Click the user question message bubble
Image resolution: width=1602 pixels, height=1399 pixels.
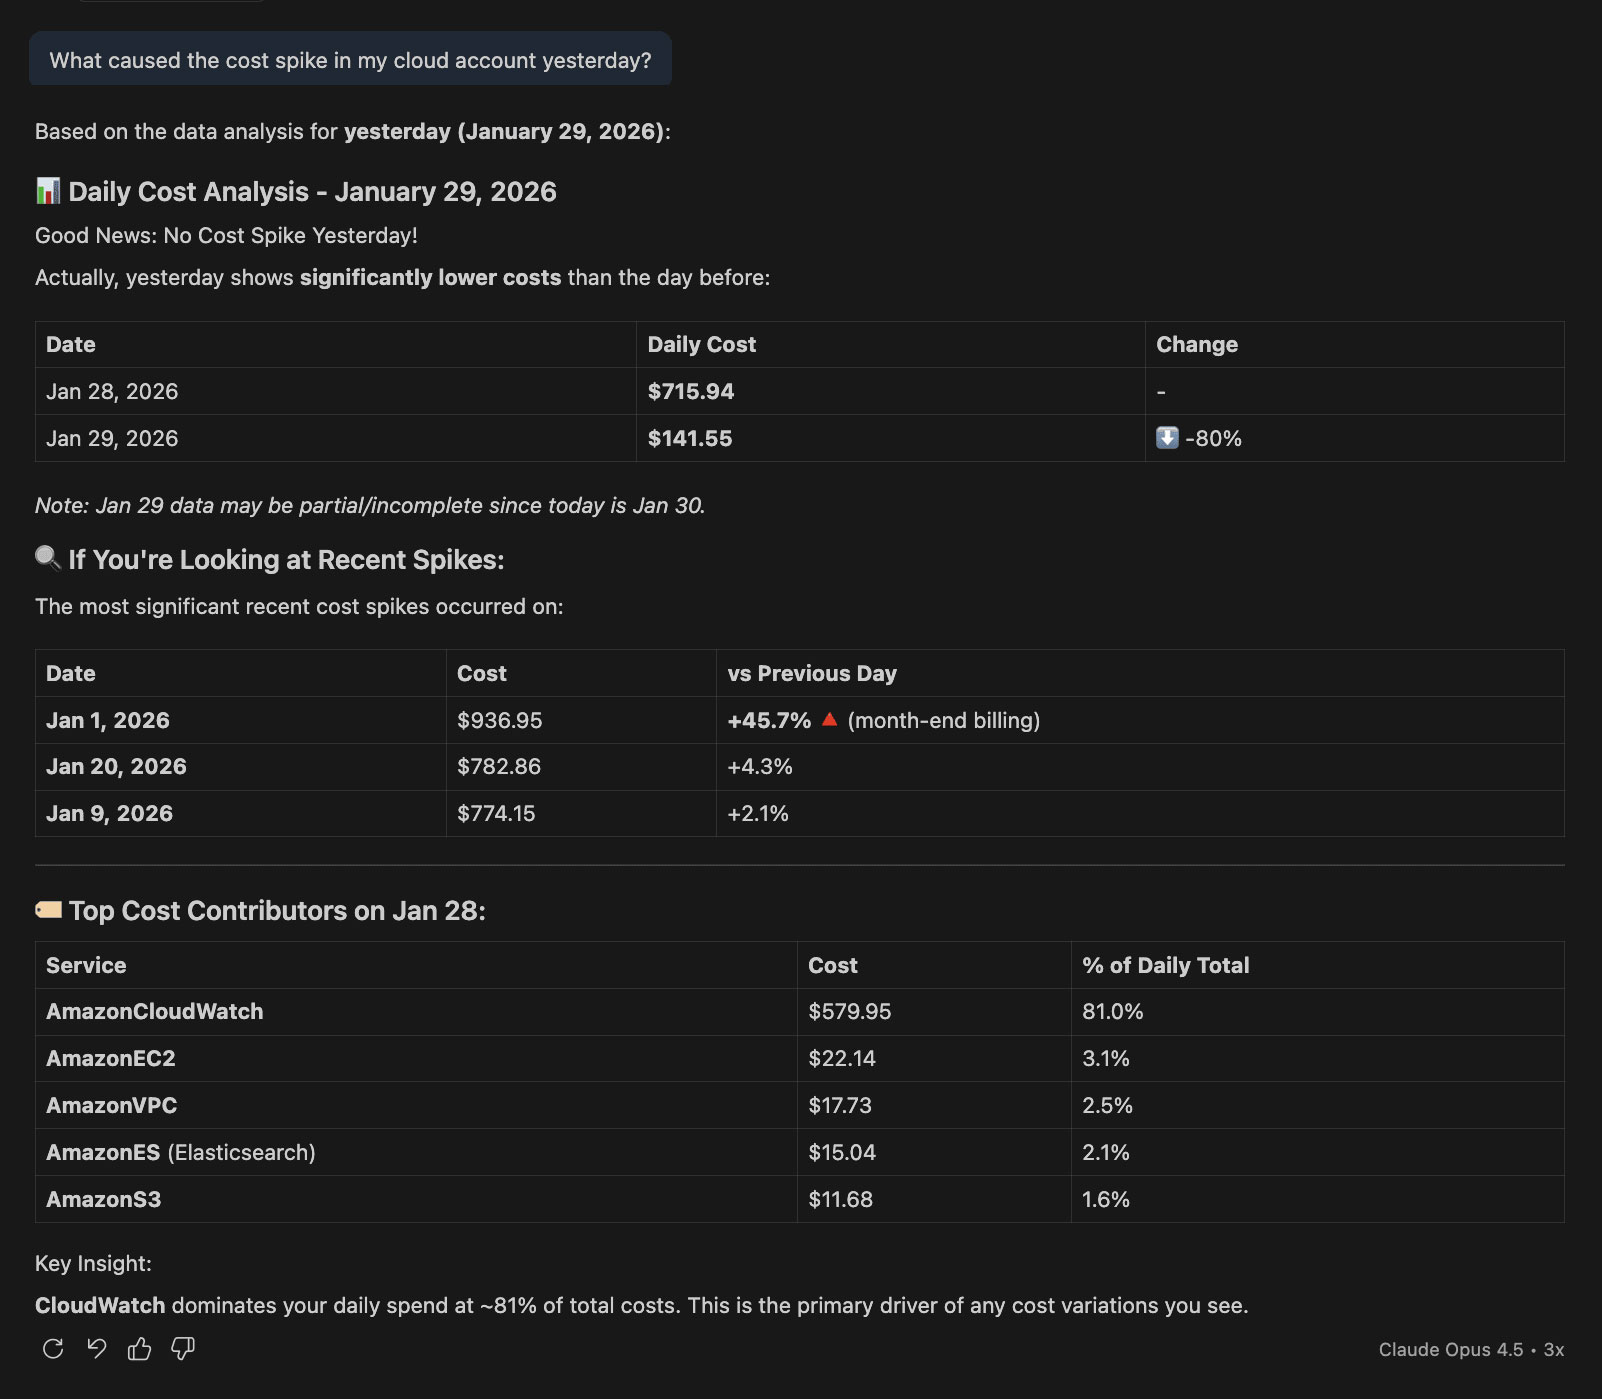pyautogui.click(x=350, y=60)
